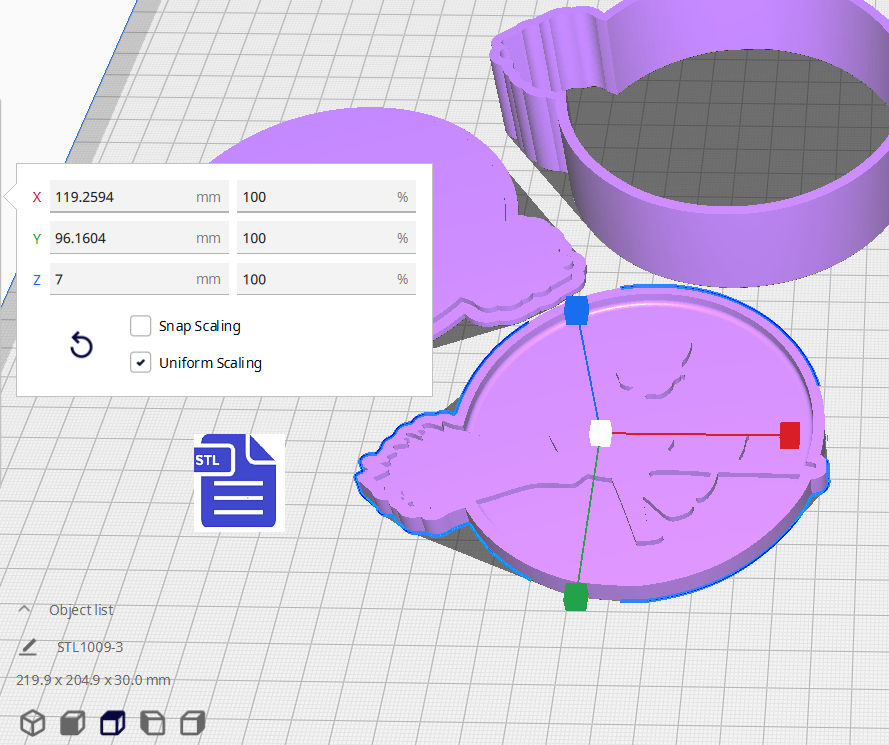Click the Z dimension field showing 7 mm
The height and width of the screenshot is (745, 889).
pyautogui.click(x=122, y=279)
